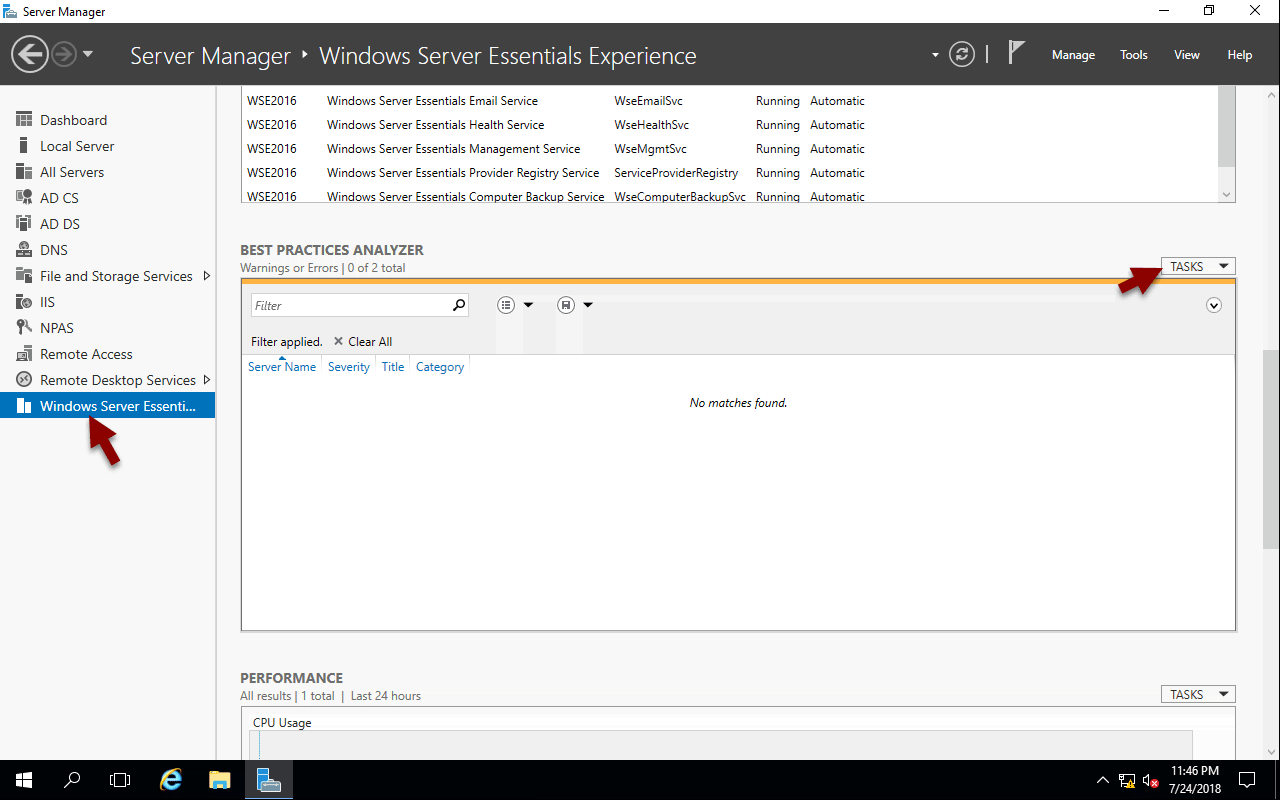Viewport: 1280px width, 800px height.
Task: Click the Local Server sidebar icon
Action: 24,146
